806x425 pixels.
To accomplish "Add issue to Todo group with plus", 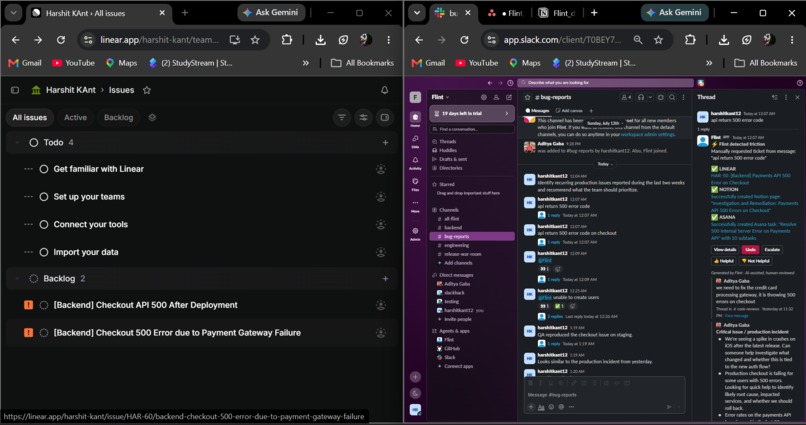I will click(386, 142).
